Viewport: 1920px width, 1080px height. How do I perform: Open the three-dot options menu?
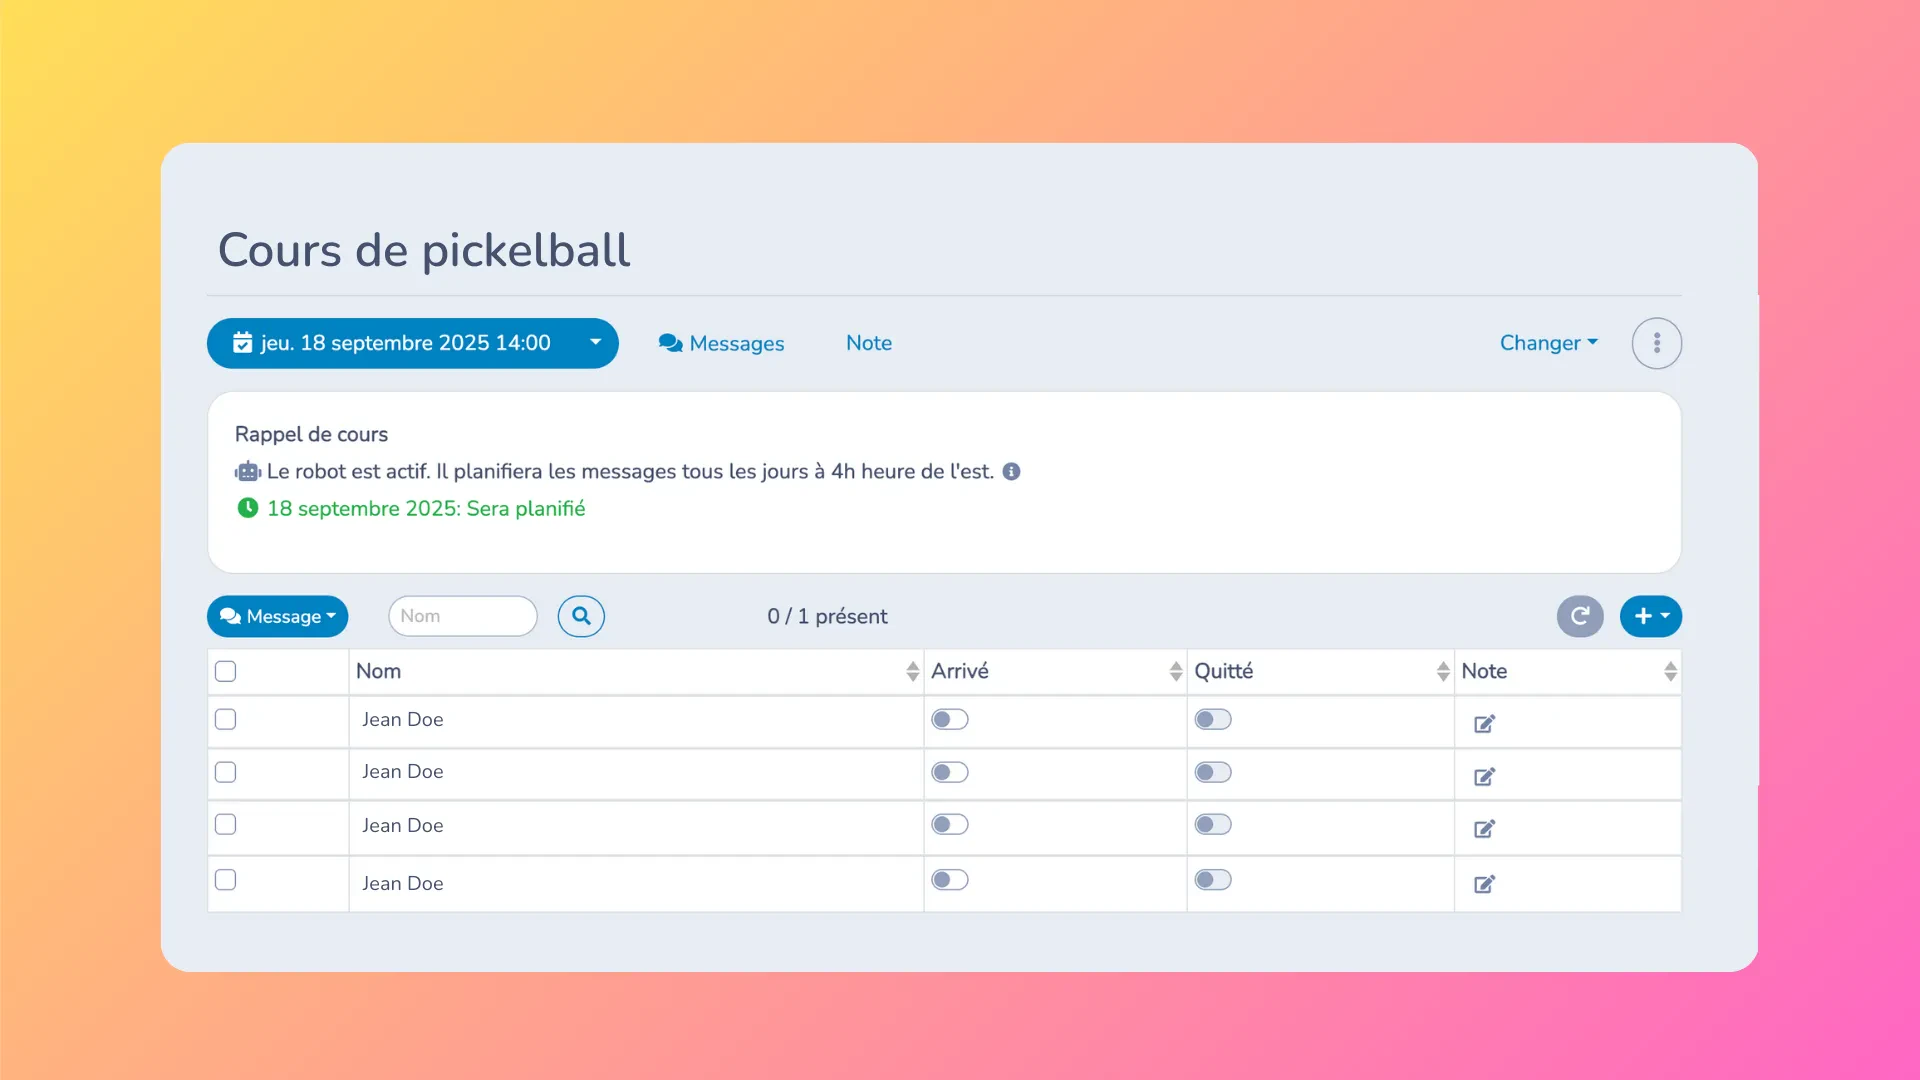click(x=1656, y=343)
